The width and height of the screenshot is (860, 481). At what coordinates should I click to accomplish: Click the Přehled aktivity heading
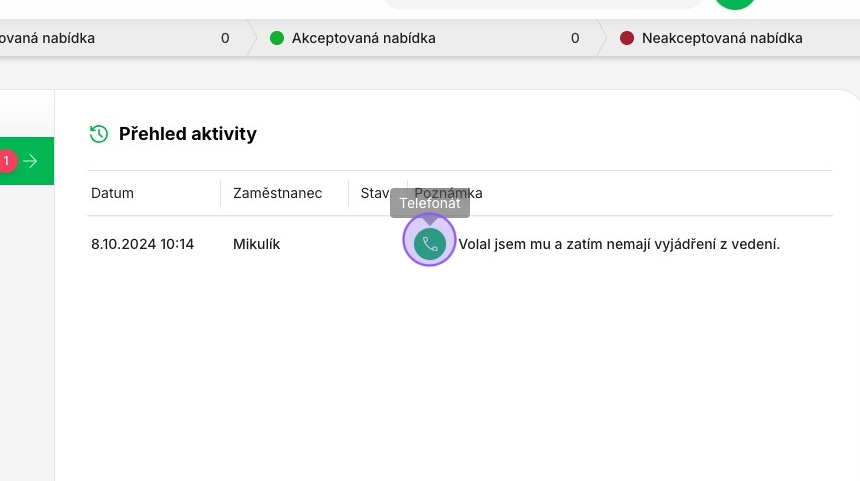tap(188, 134)
